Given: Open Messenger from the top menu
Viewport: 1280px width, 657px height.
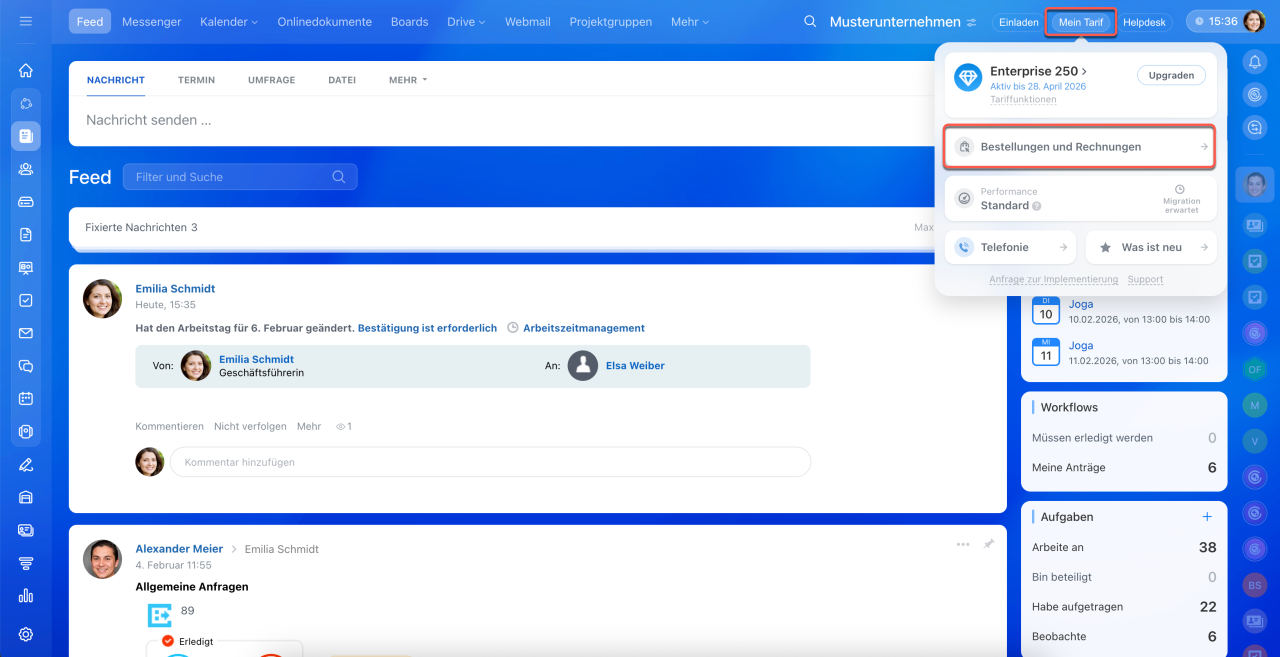Looking at the screenshot, I should click(152, 21).
